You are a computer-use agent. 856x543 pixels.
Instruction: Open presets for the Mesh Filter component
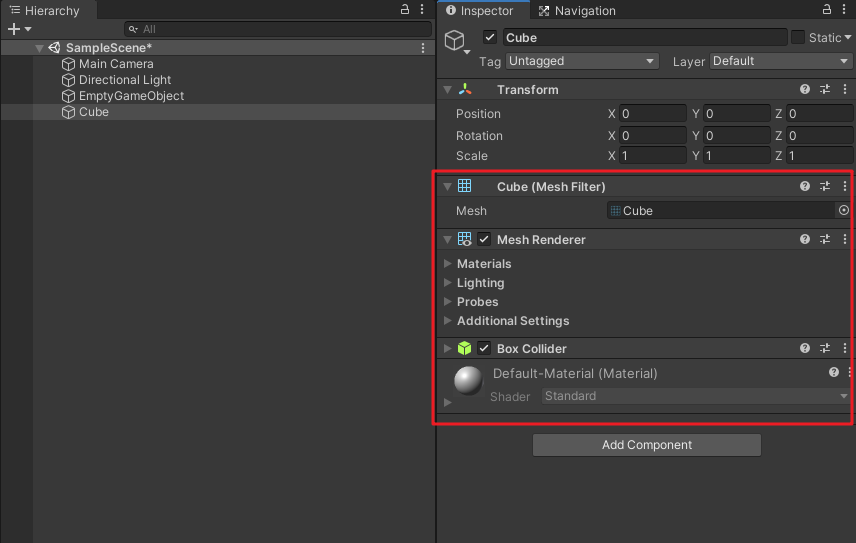(x=825, y=186)
